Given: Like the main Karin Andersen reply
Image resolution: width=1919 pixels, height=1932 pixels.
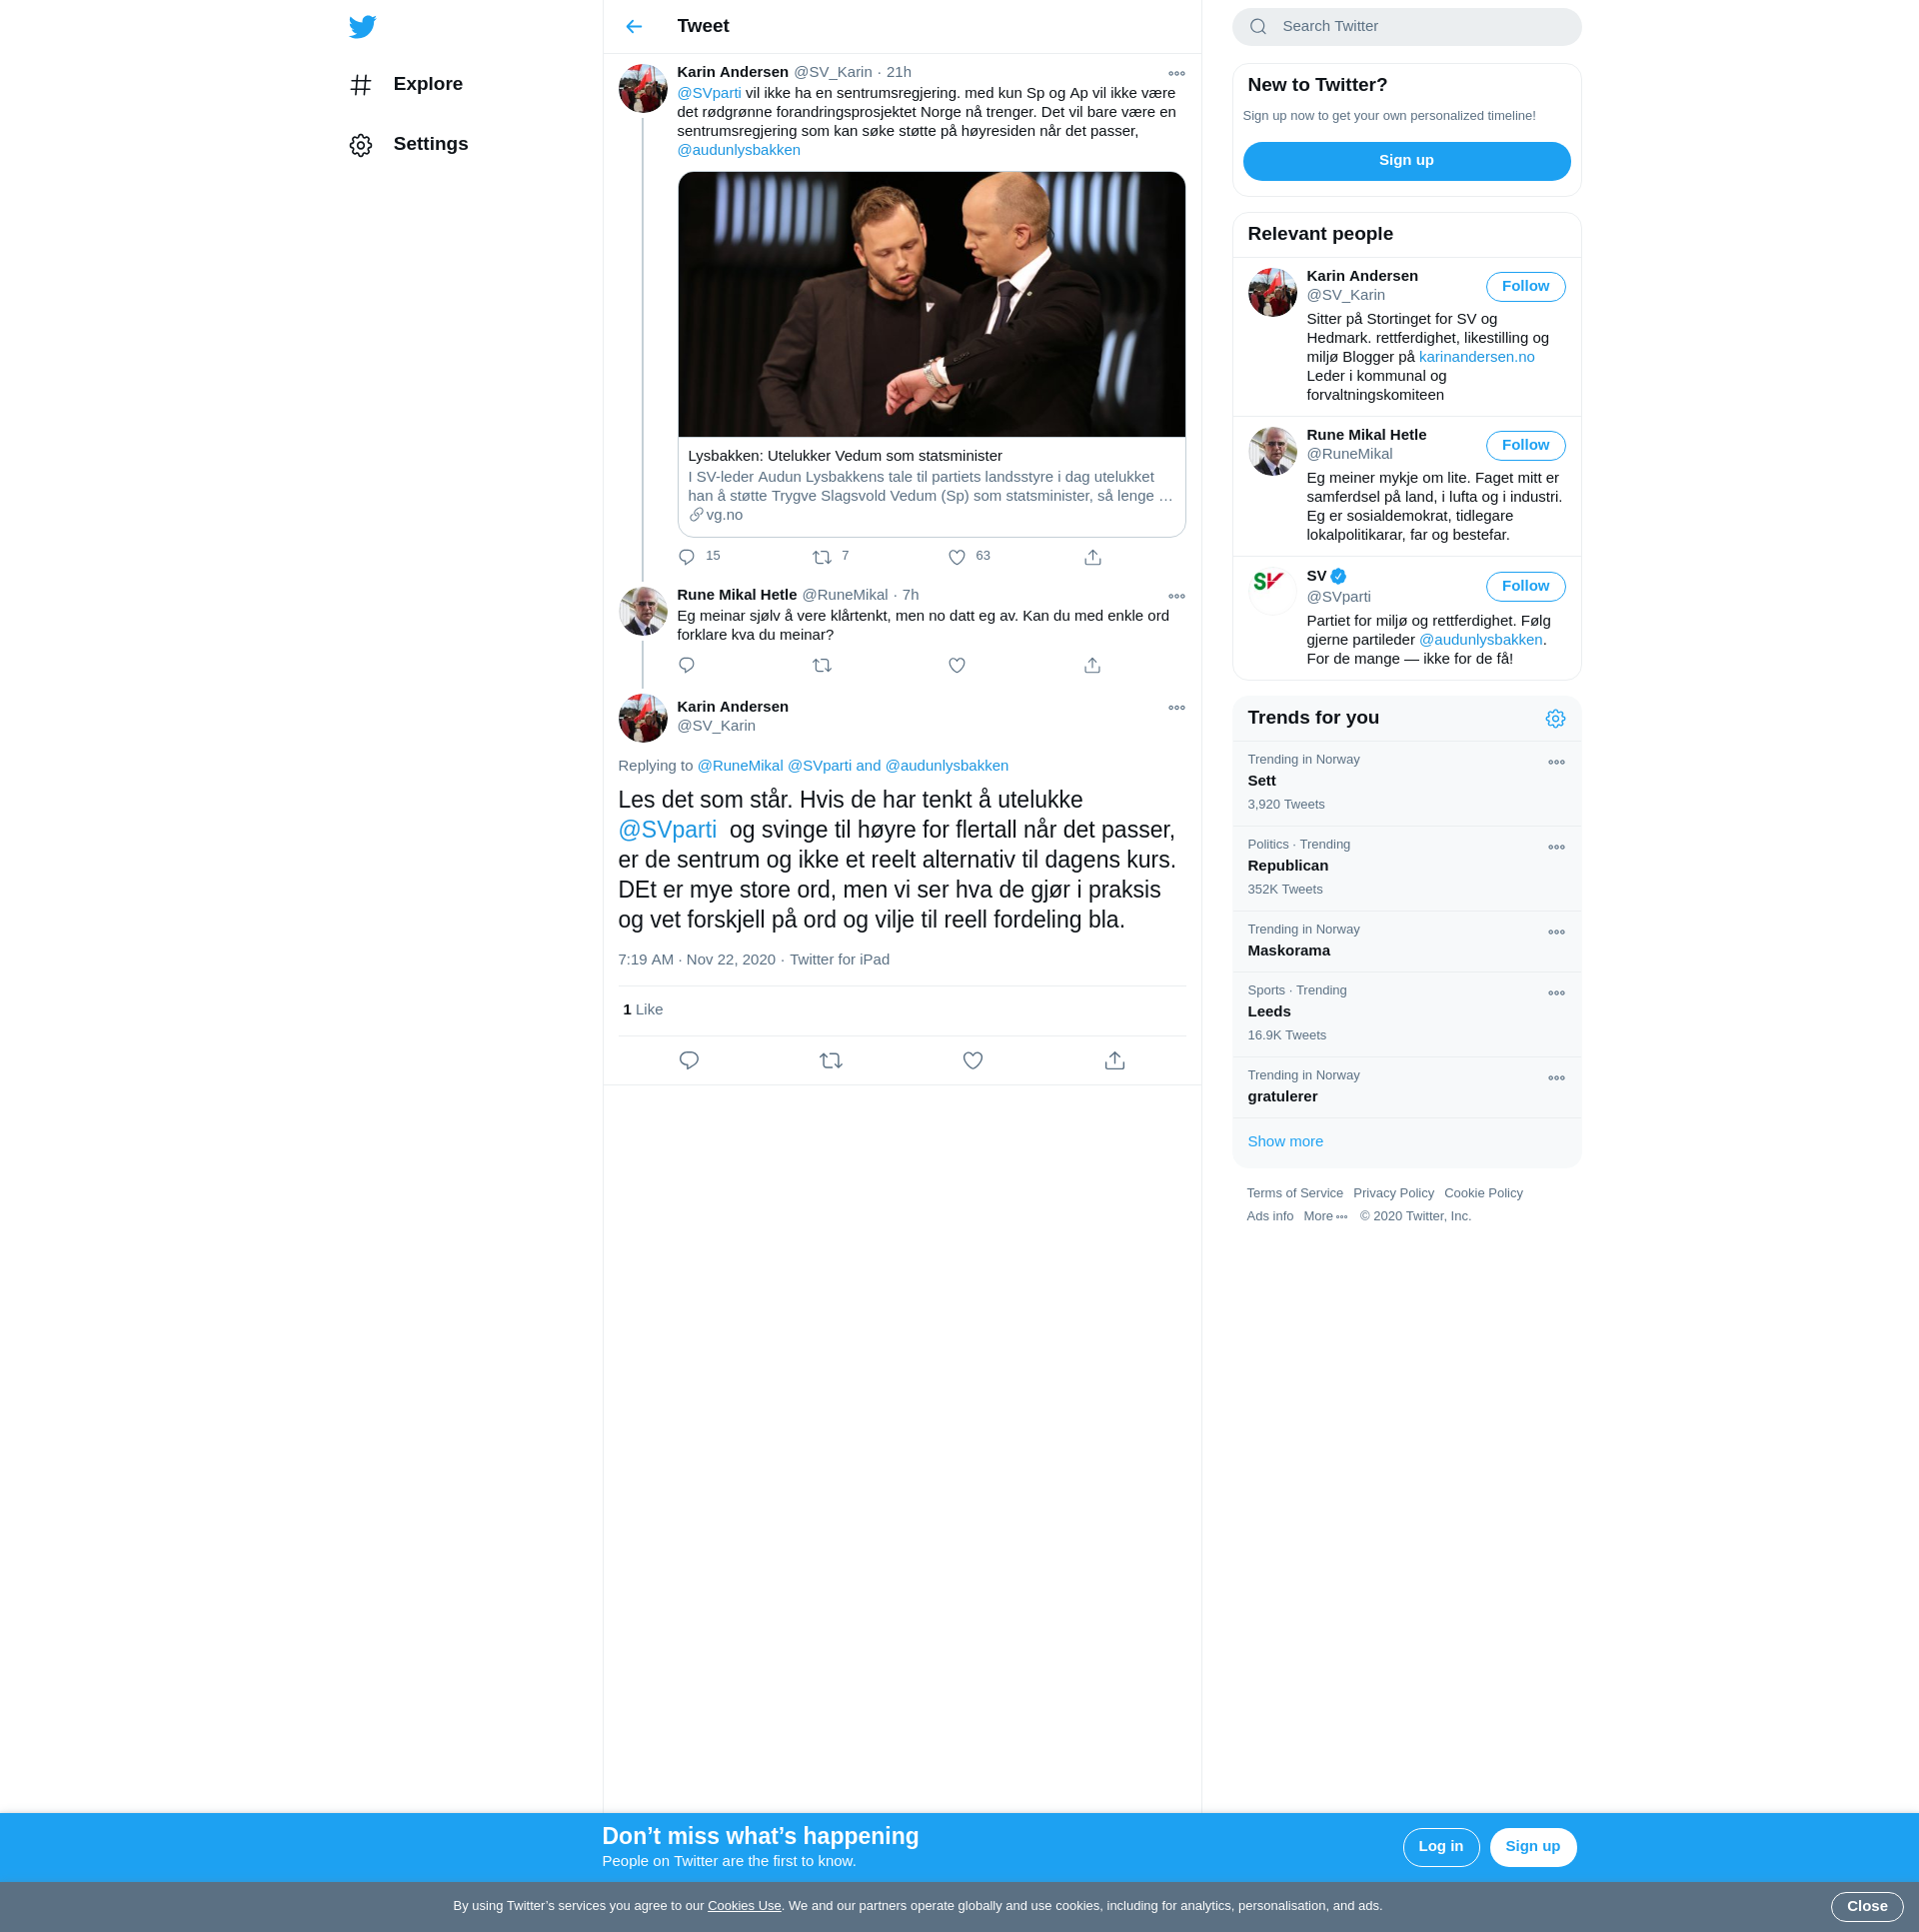Looking at the screenshot, I should (972, 1061).
